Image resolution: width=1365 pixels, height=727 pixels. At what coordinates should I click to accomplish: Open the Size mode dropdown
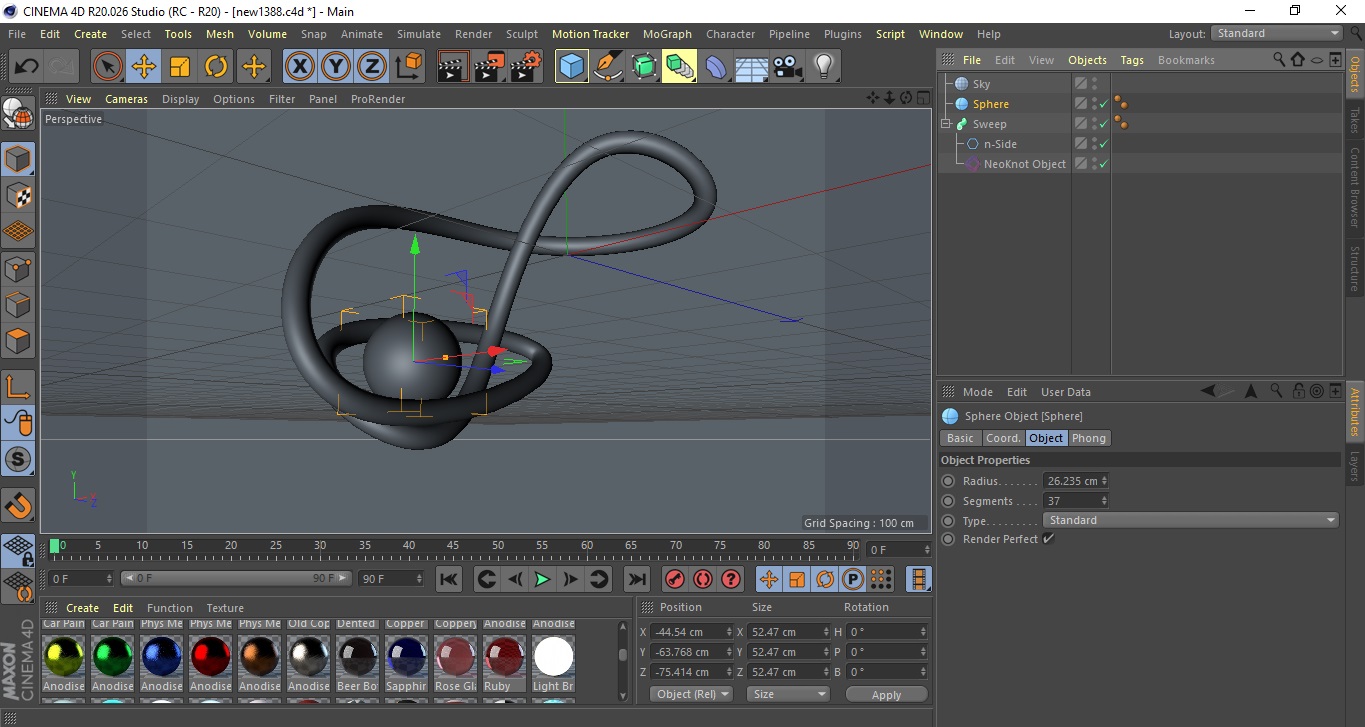[x=789, y=694]
